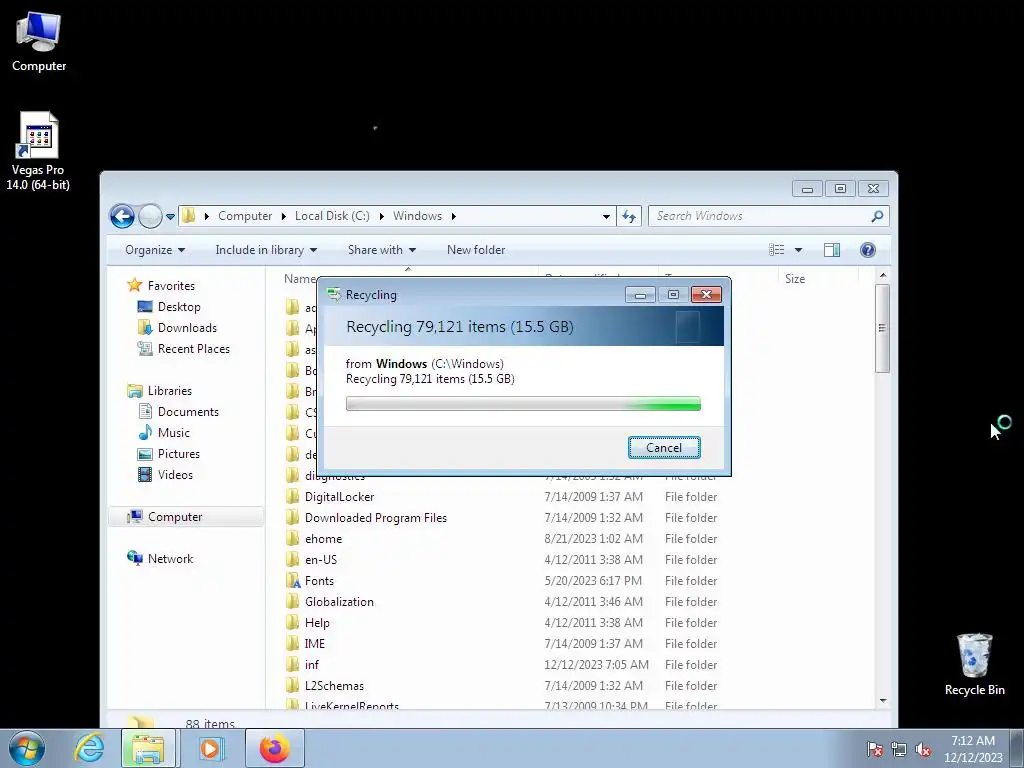Go back with Explorer's Back arrow
Screen dimensions: 1024x768
[122, 216]
